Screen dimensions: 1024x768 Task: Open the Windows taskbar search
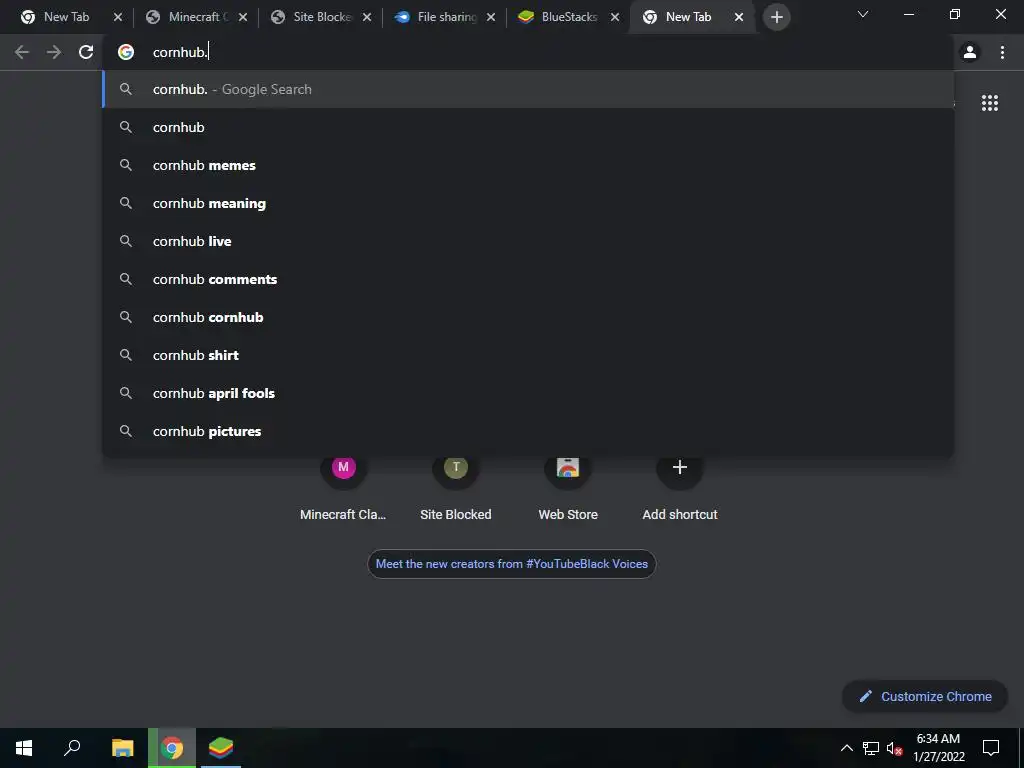click(72, 748)
